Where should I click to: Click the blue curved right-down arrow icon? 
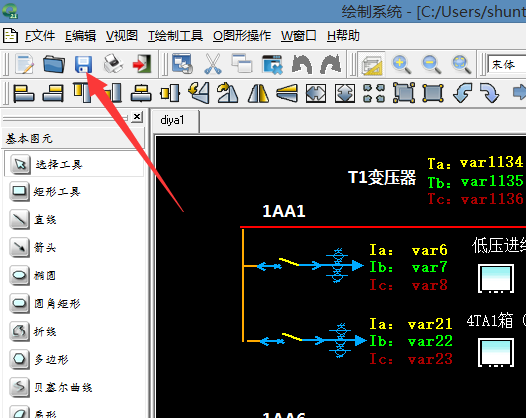coord(489,93)
